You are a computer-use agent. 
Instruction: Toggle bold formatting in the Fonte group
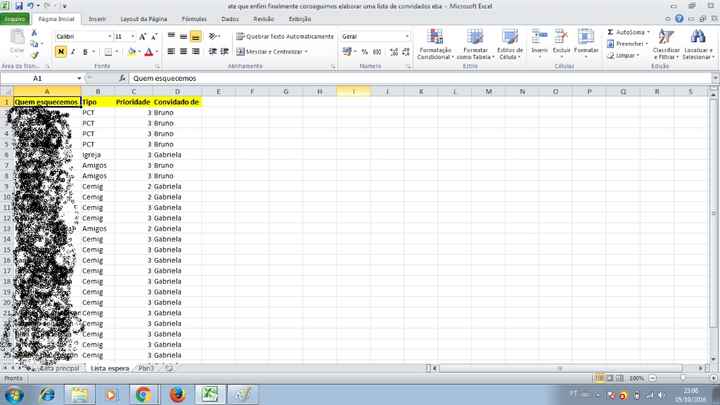click(61, 52)
